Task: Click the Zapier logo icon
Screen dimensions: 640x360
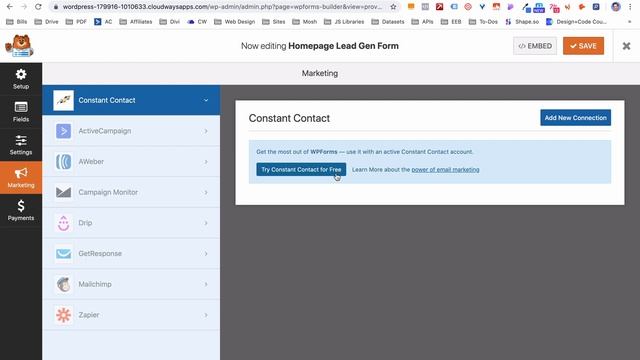Action: (x=63, y=315)
